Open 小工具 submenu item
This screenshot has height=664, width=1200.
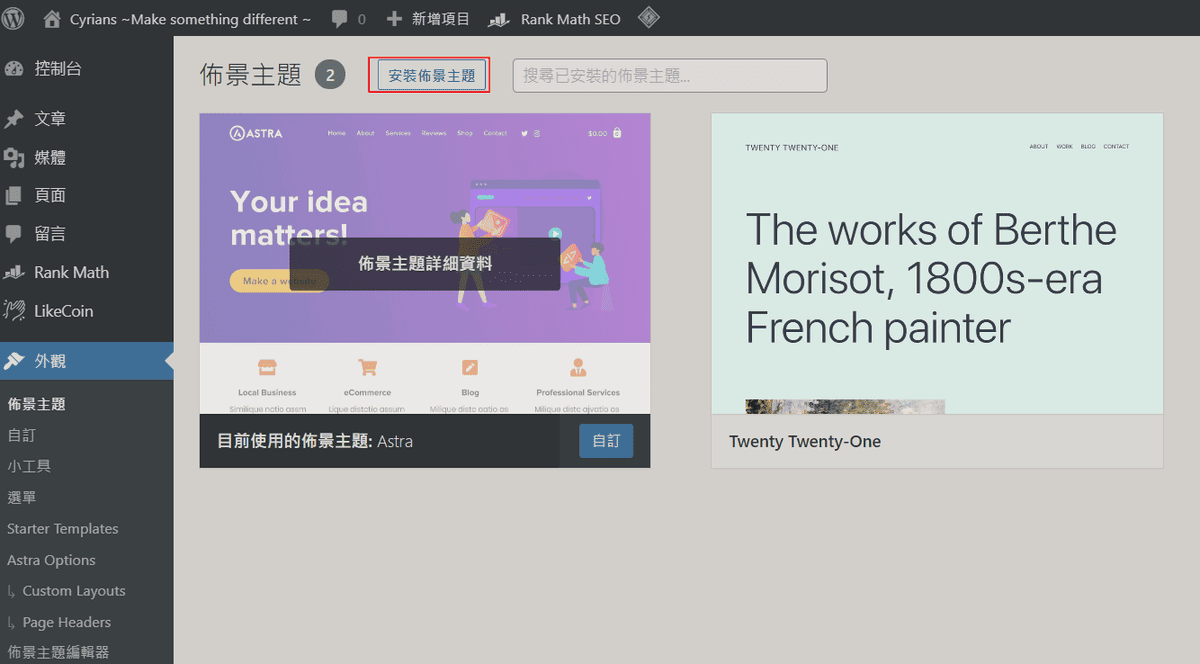click(x=29, y=466)
